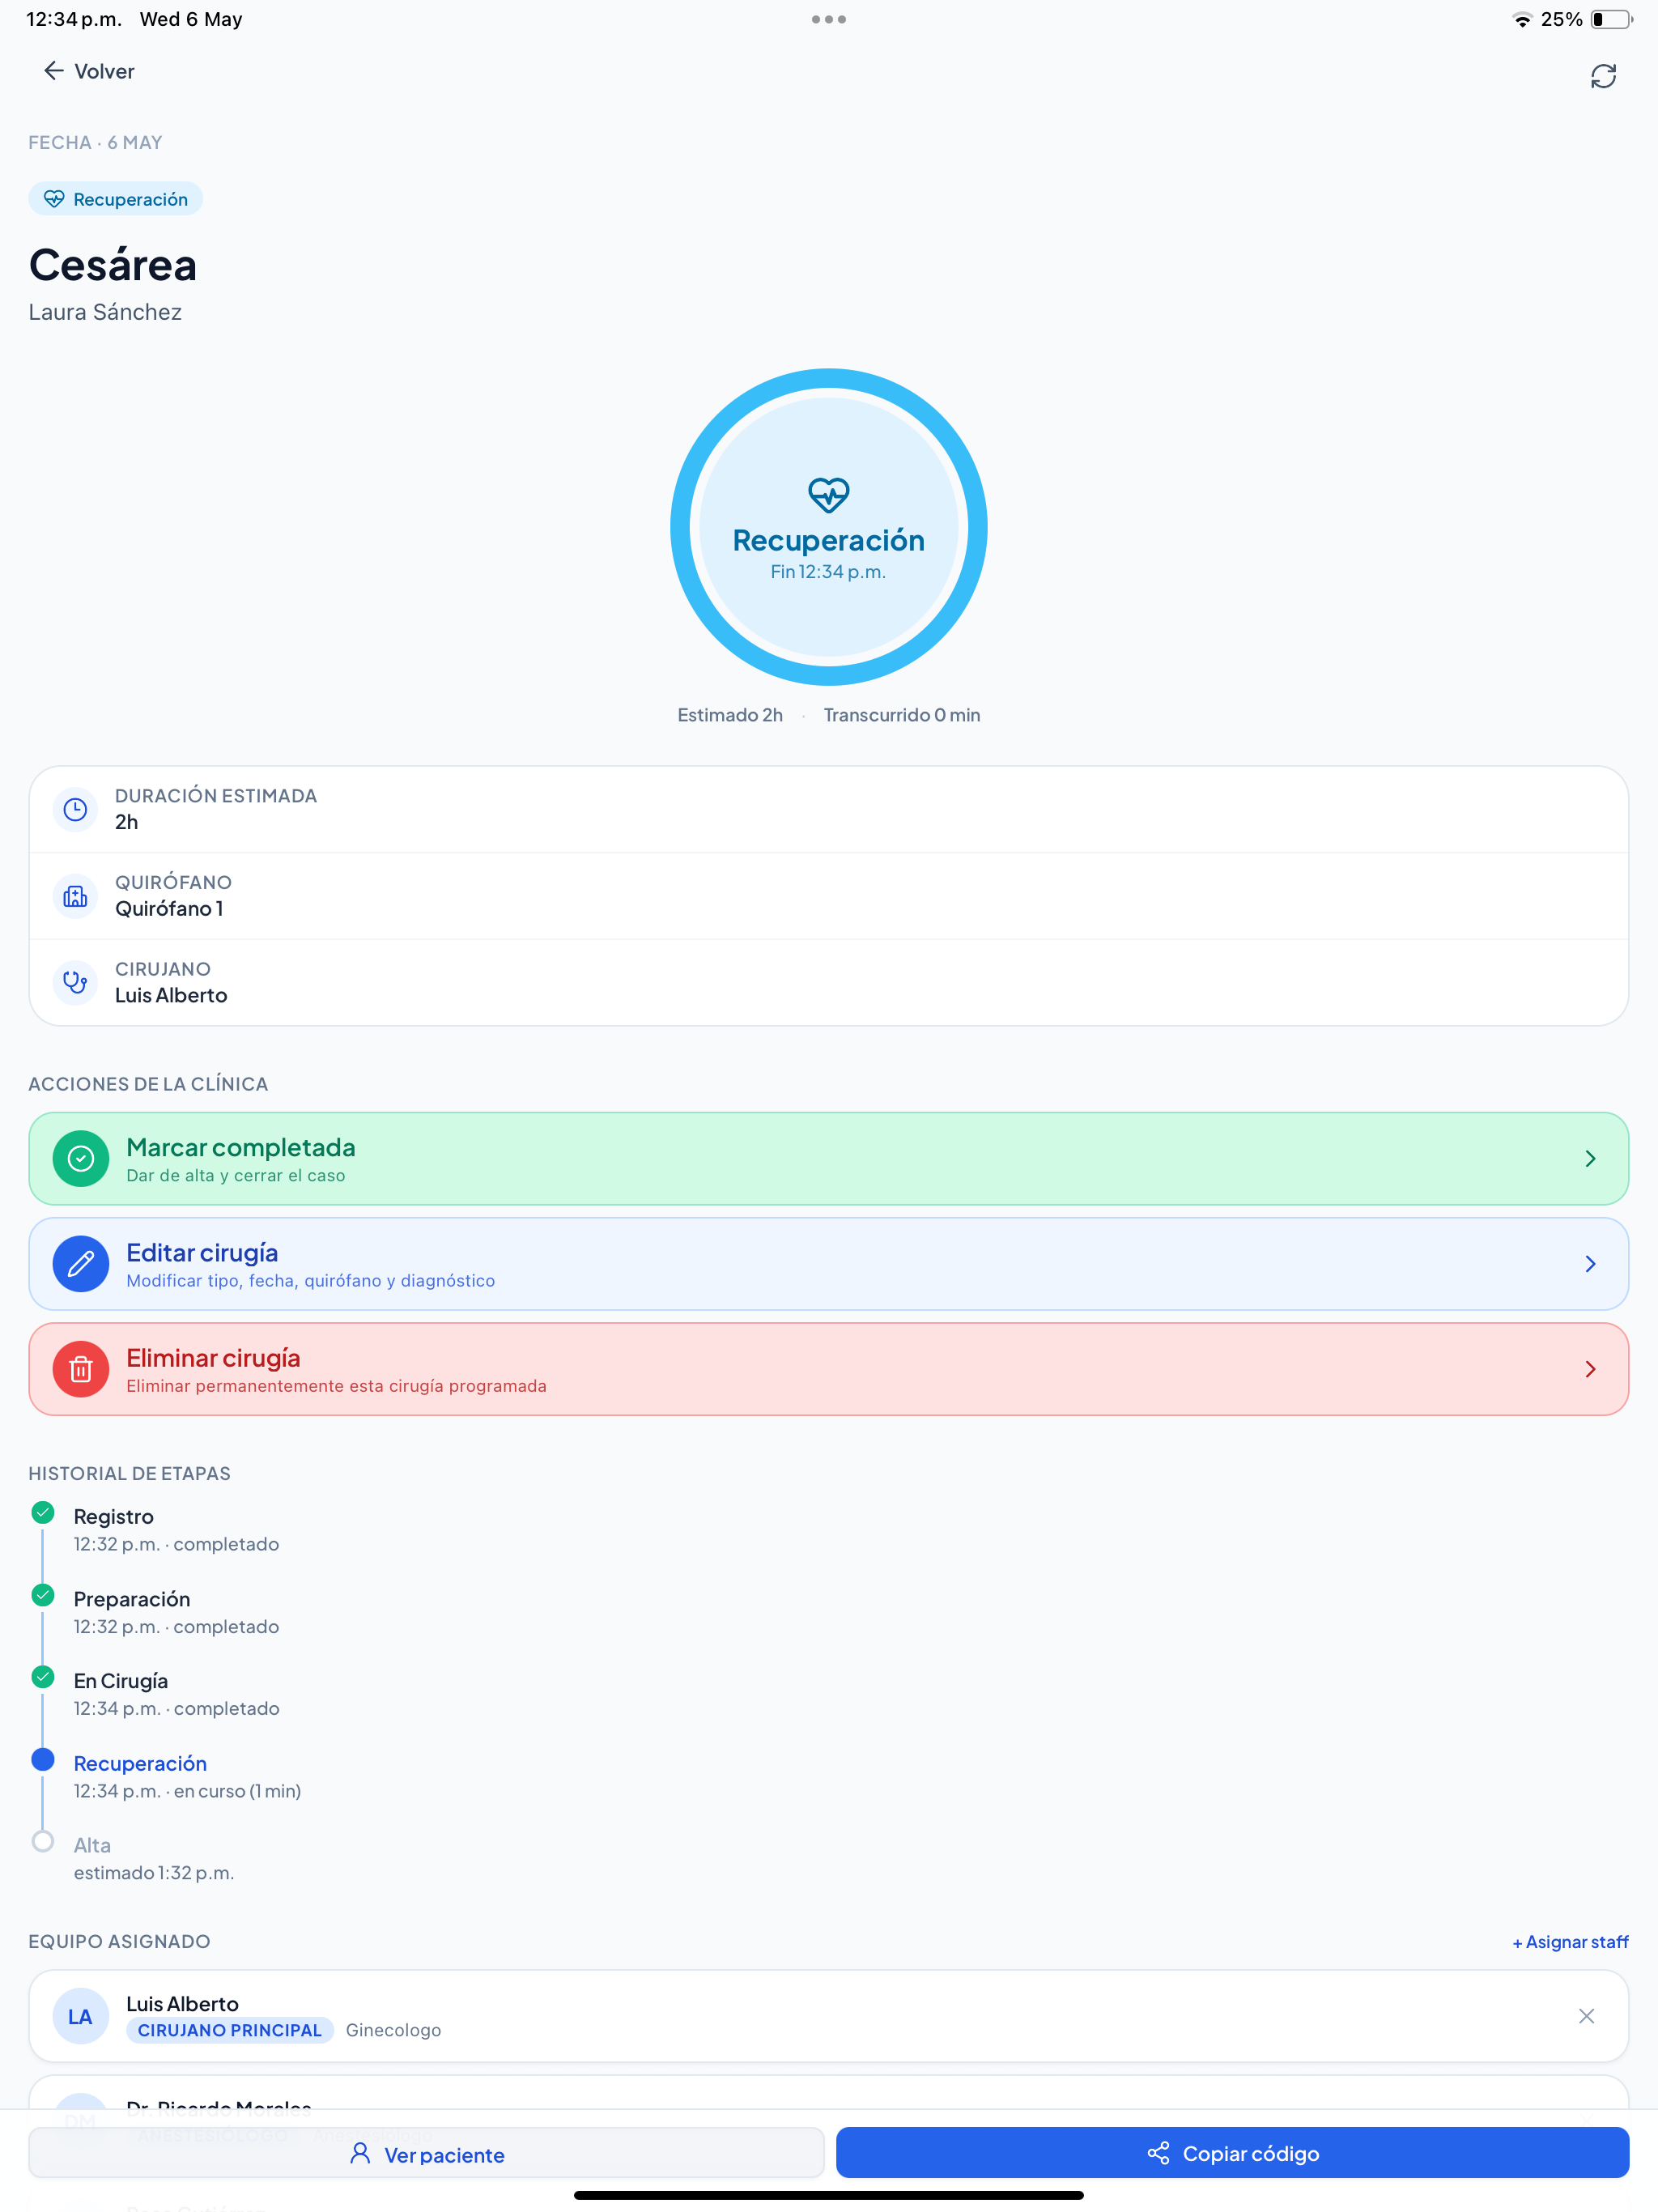
Task: Open Editar cirugía action
Action: click(828, 1264)
